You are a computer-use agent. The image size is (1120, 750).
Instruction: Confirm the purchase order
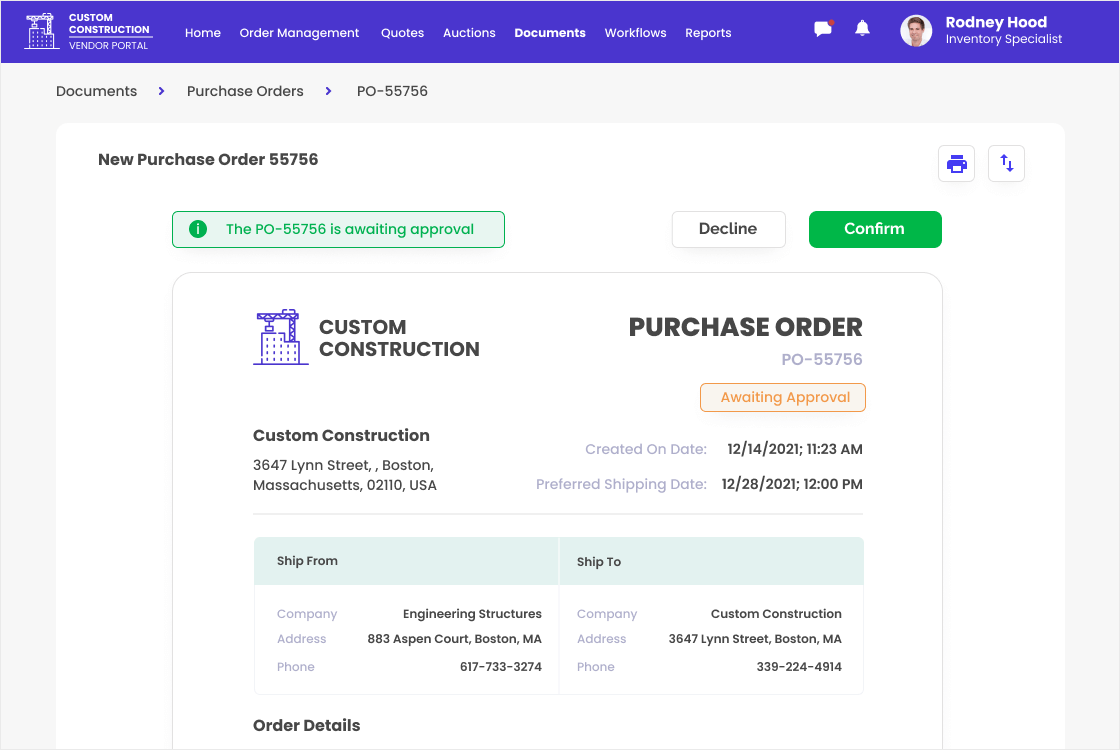[x=874, y=229]
